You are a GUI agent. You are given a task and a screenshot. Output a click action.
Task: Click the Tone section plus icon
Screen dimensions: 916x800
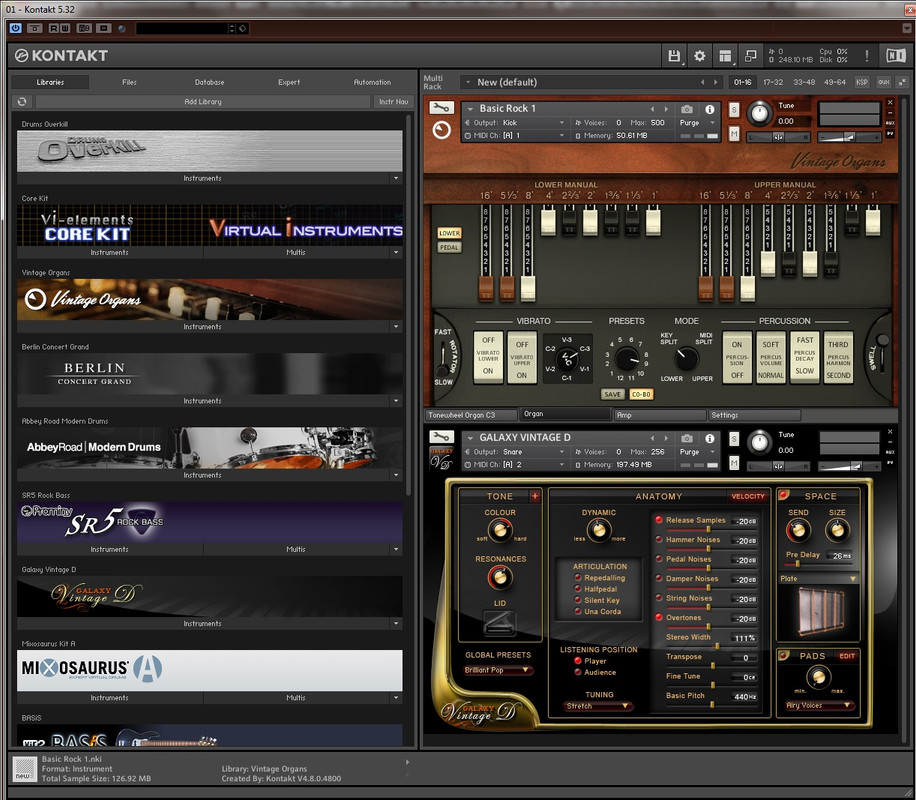(x=535, y=496)
